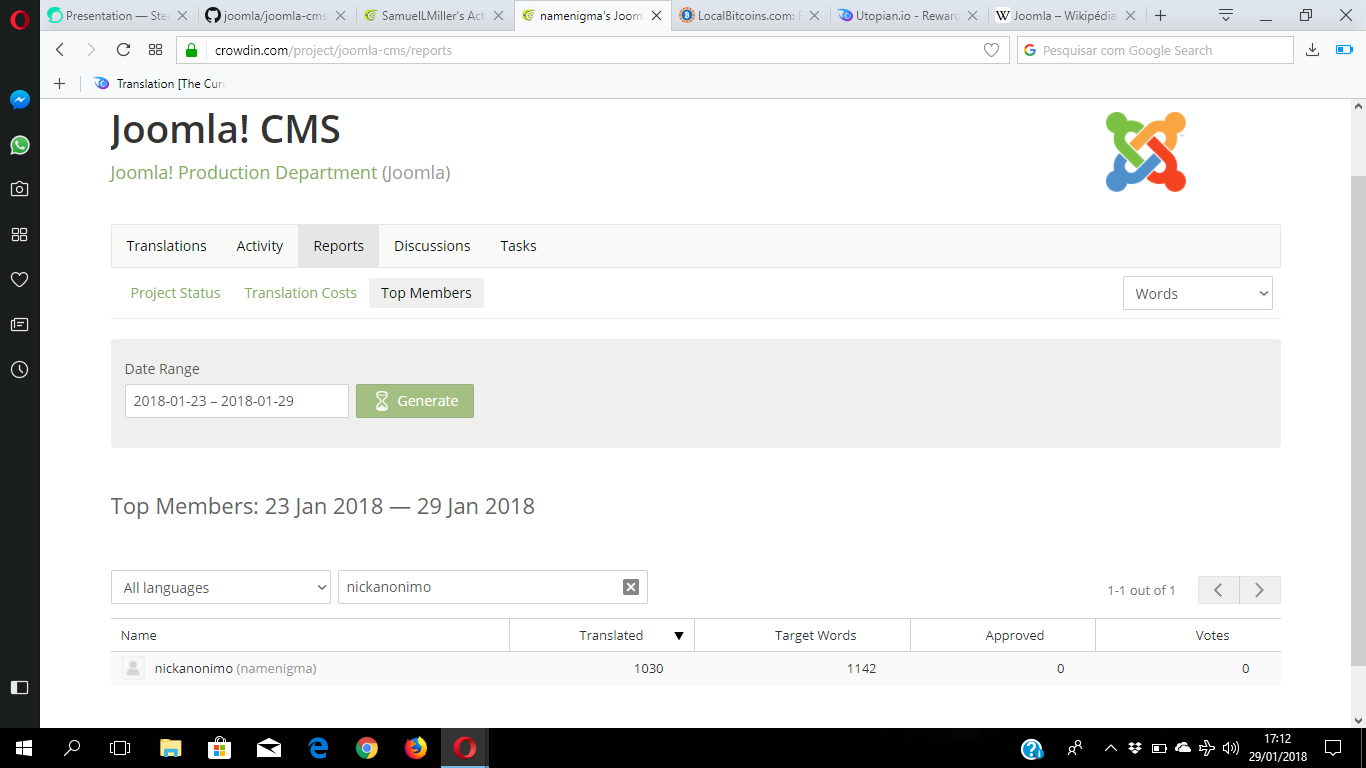1366x768 pixels.
Task: Clear the nickanonimo search filter
Action: point(631,587)
